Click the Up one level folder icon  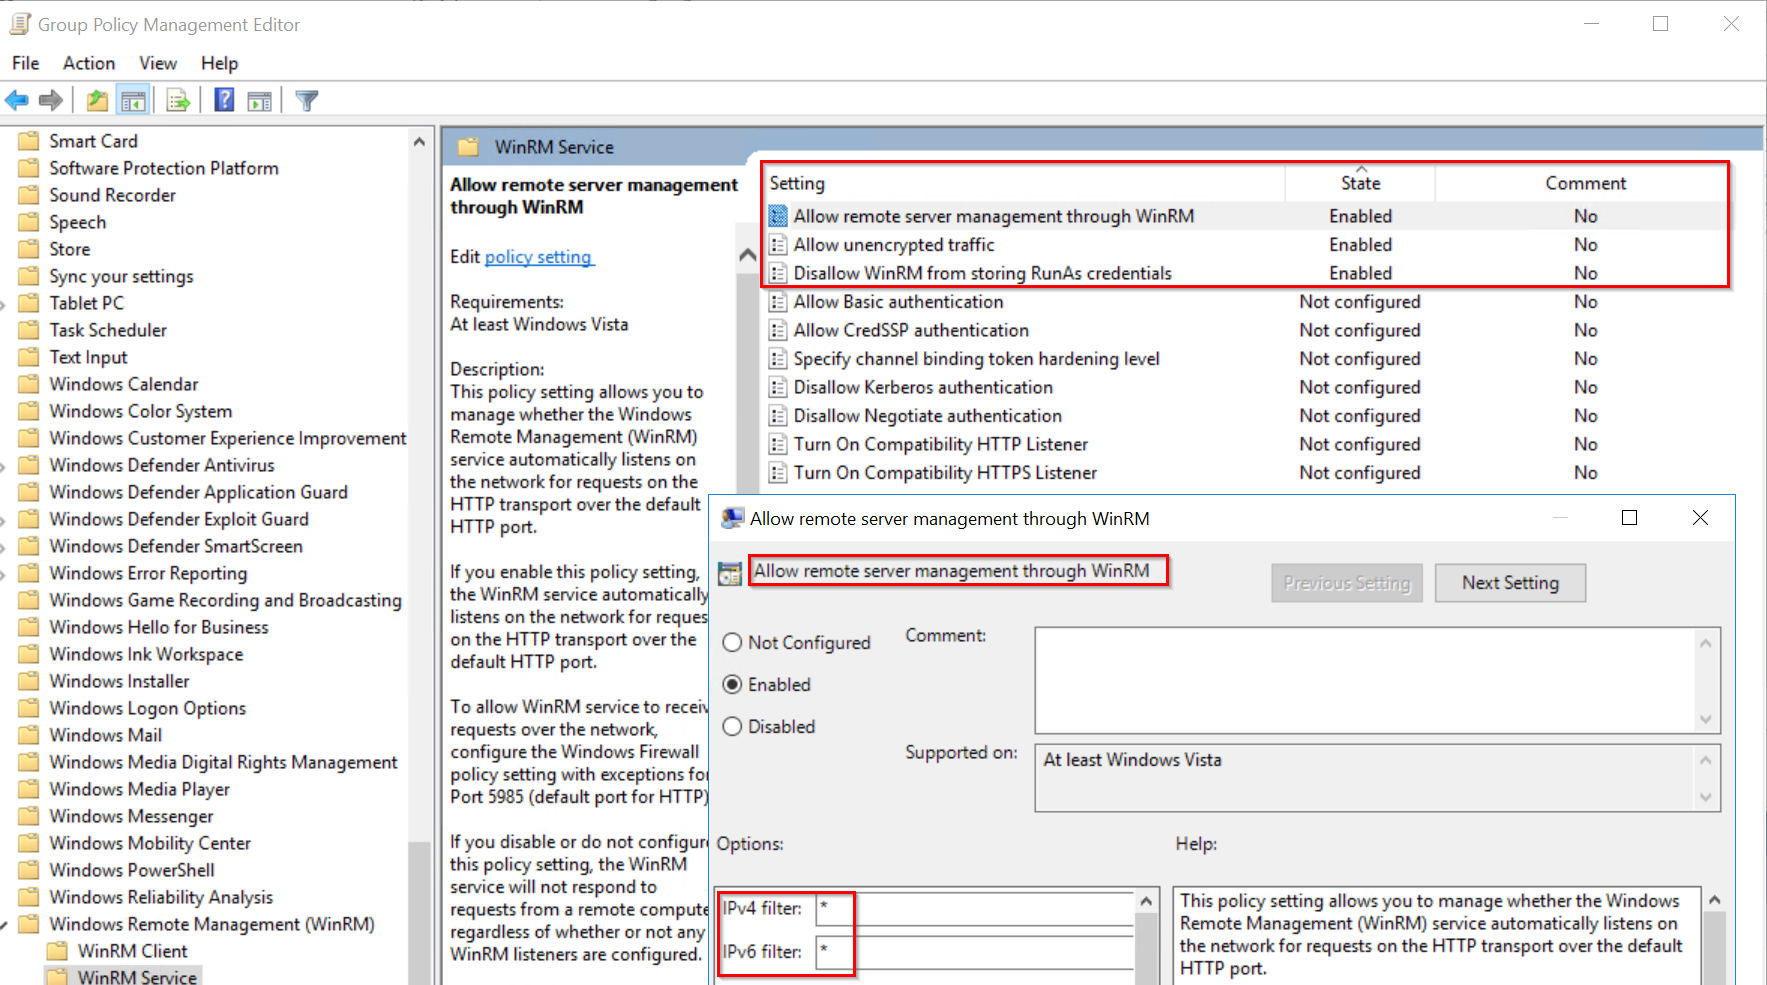97,100
